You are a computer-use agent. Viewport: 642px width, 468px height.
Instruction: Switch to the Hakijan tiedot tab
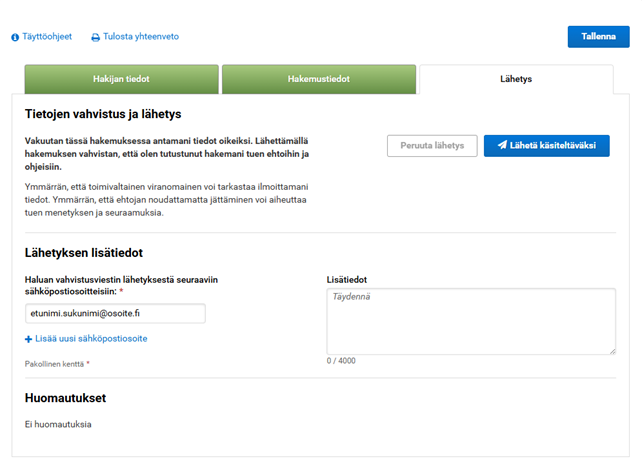pos(121,79)
